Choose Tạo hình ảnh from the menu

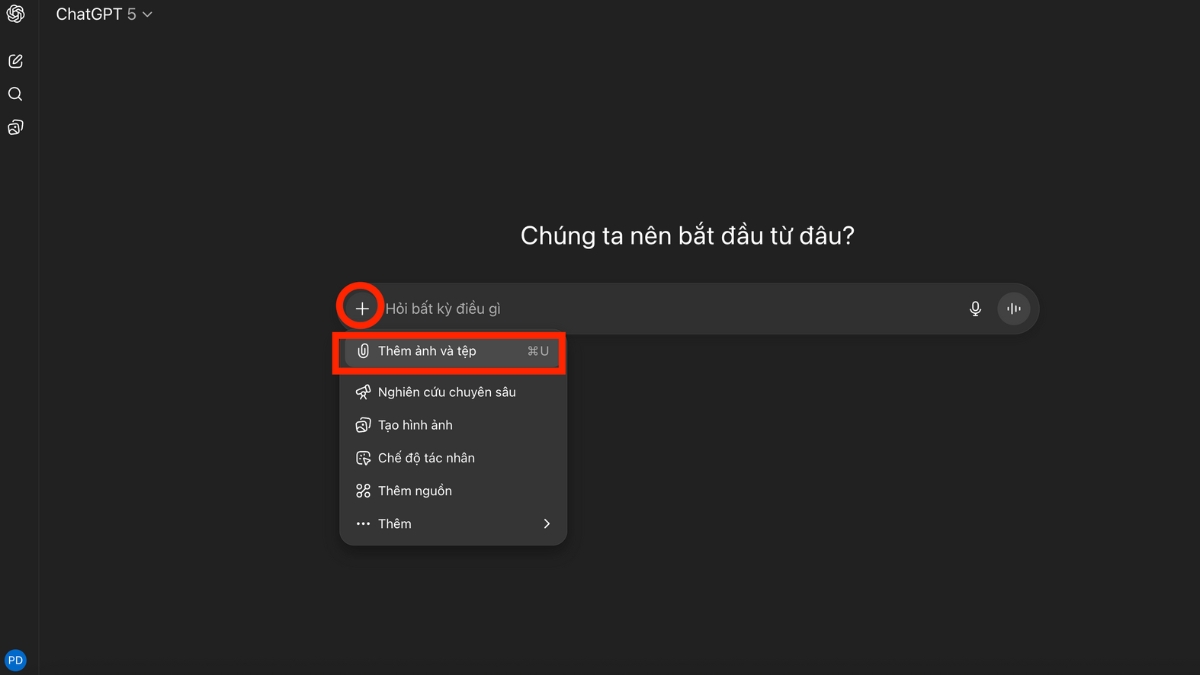coord(415,424)
